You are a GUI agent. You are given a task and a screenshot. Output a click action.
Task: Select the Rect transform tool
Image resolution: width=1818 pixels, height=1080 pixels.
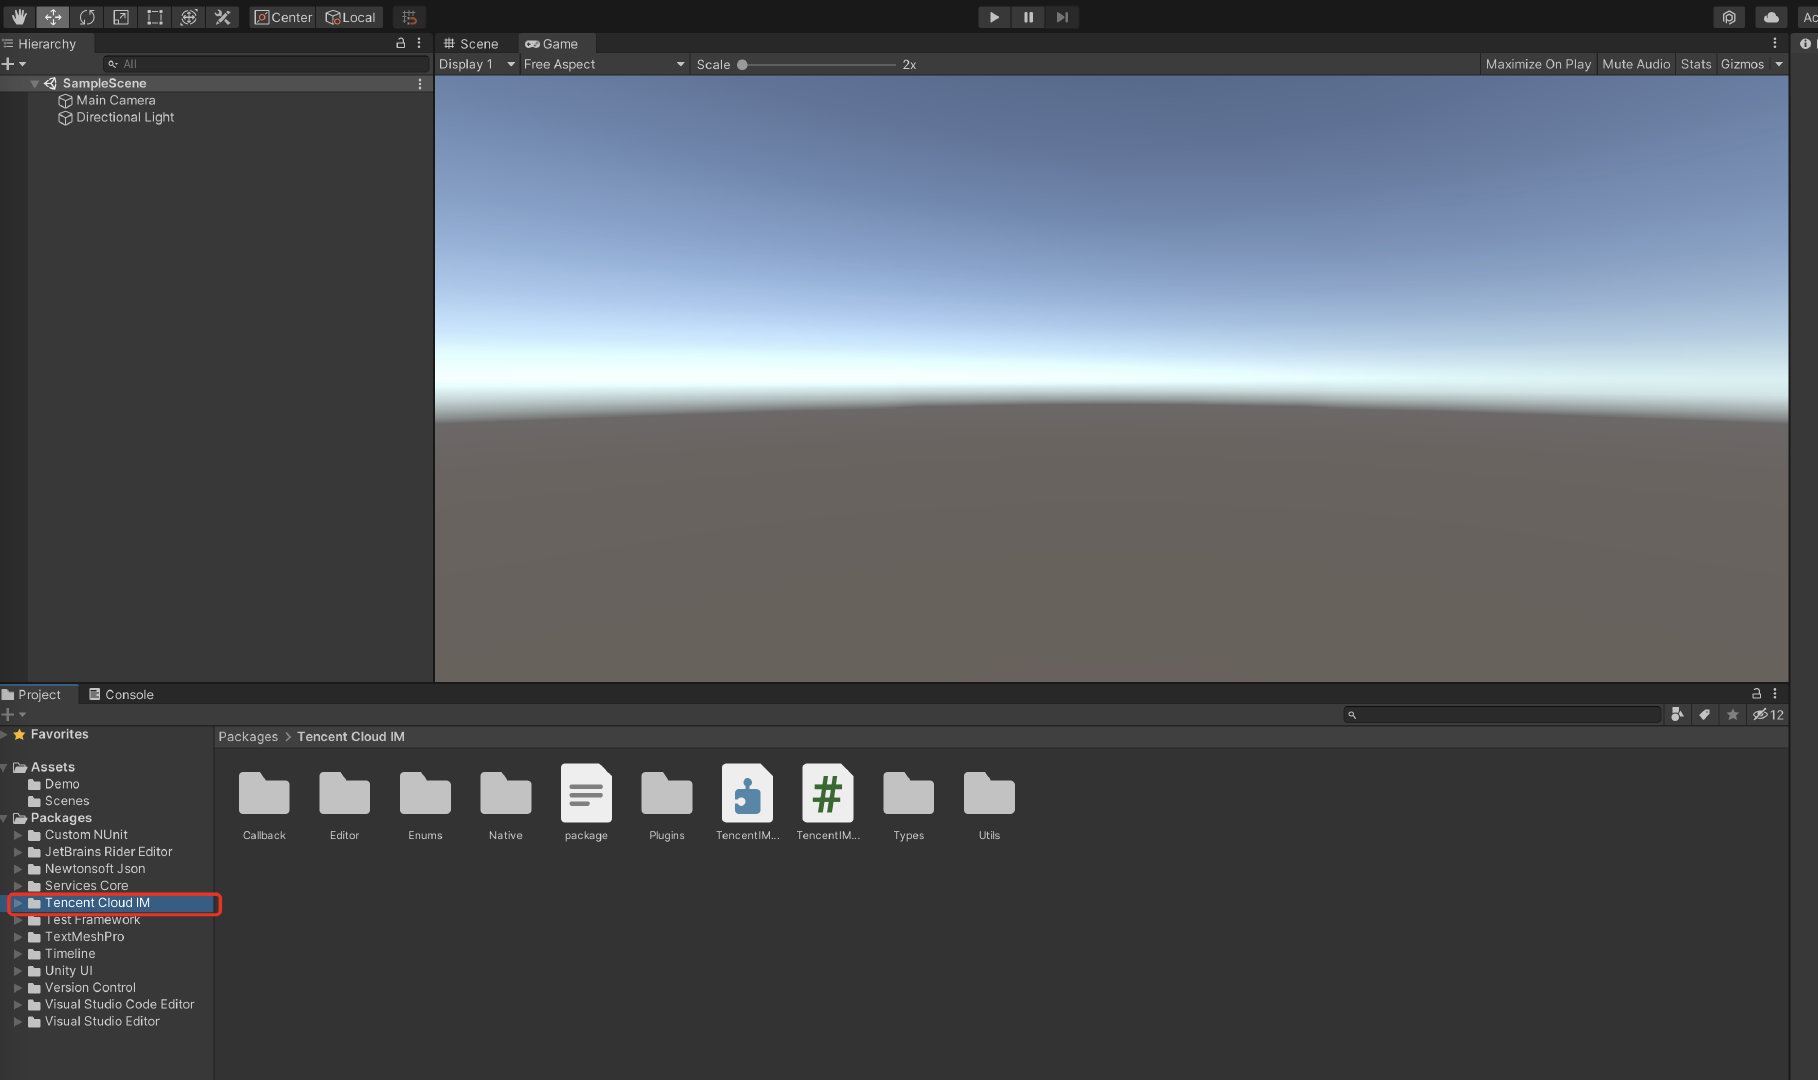(155, 17)
